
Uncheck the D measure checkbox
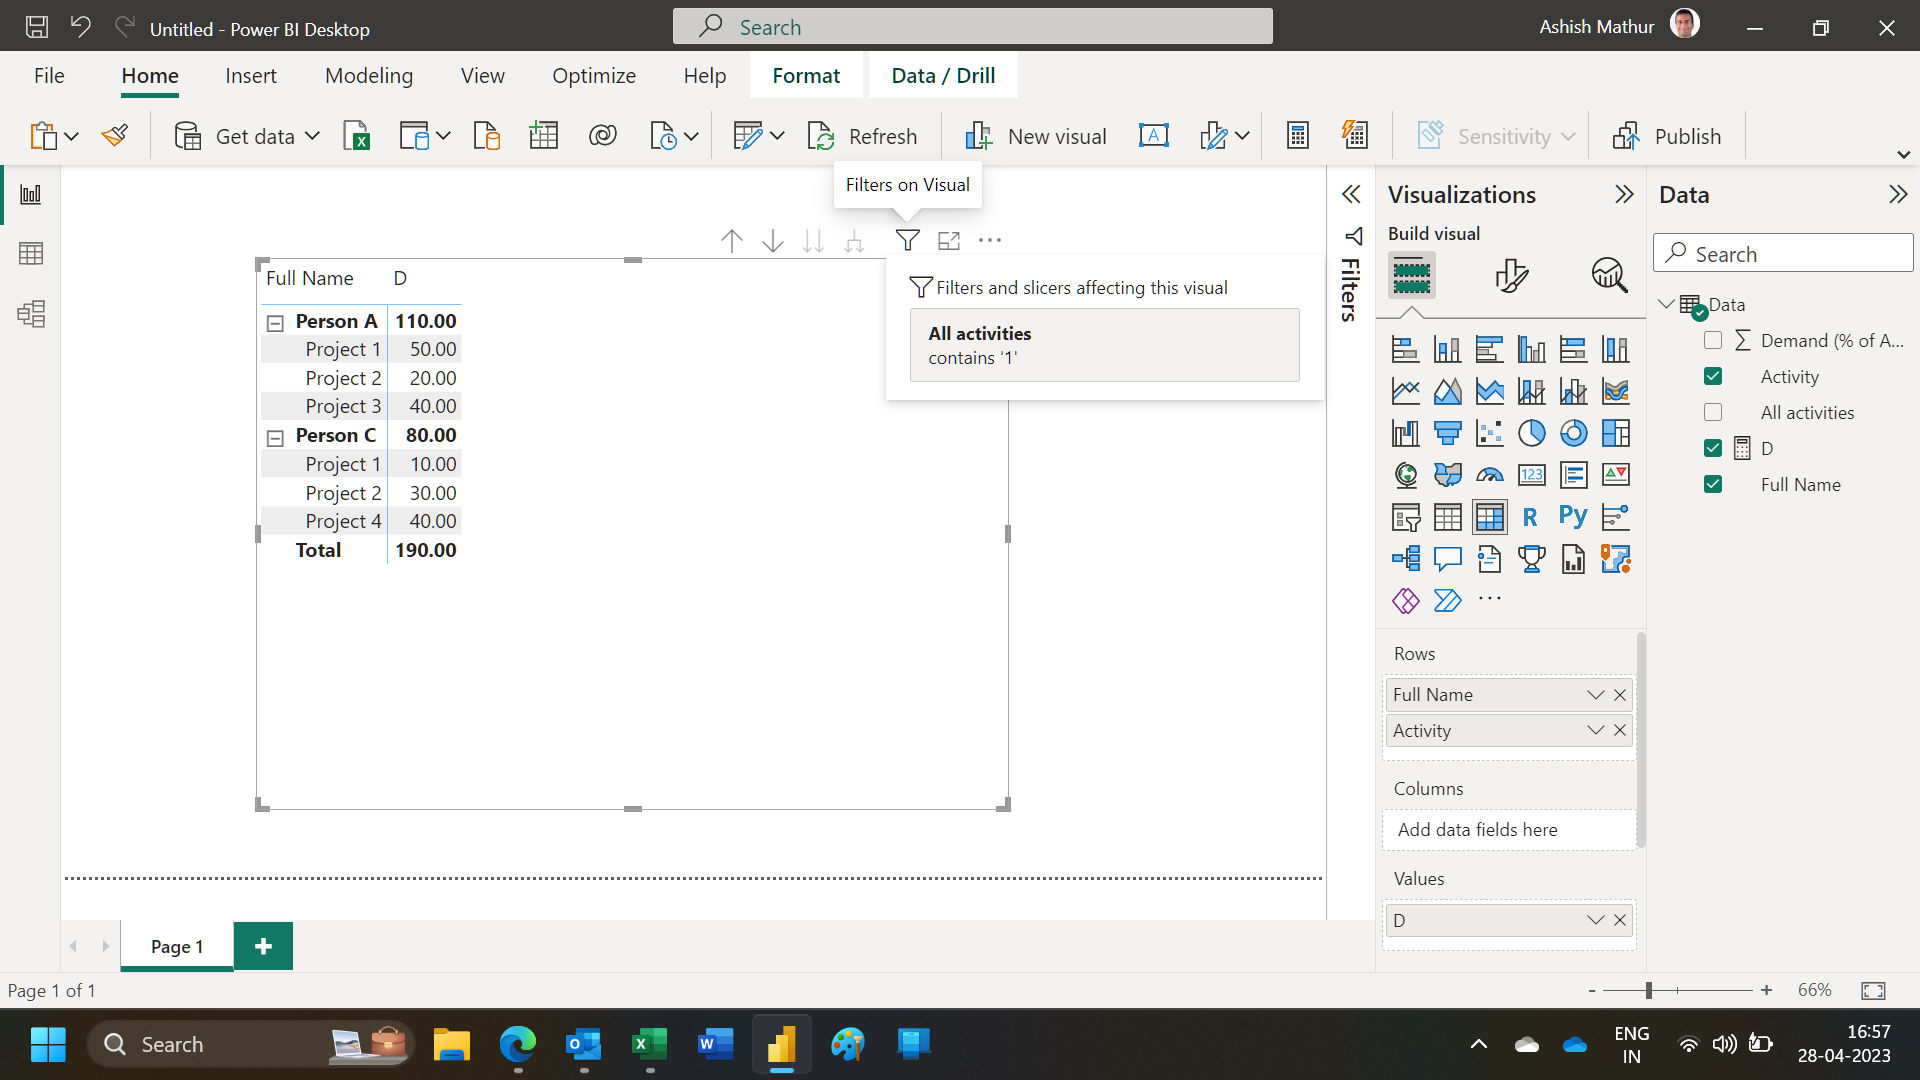coord(1713,449)
